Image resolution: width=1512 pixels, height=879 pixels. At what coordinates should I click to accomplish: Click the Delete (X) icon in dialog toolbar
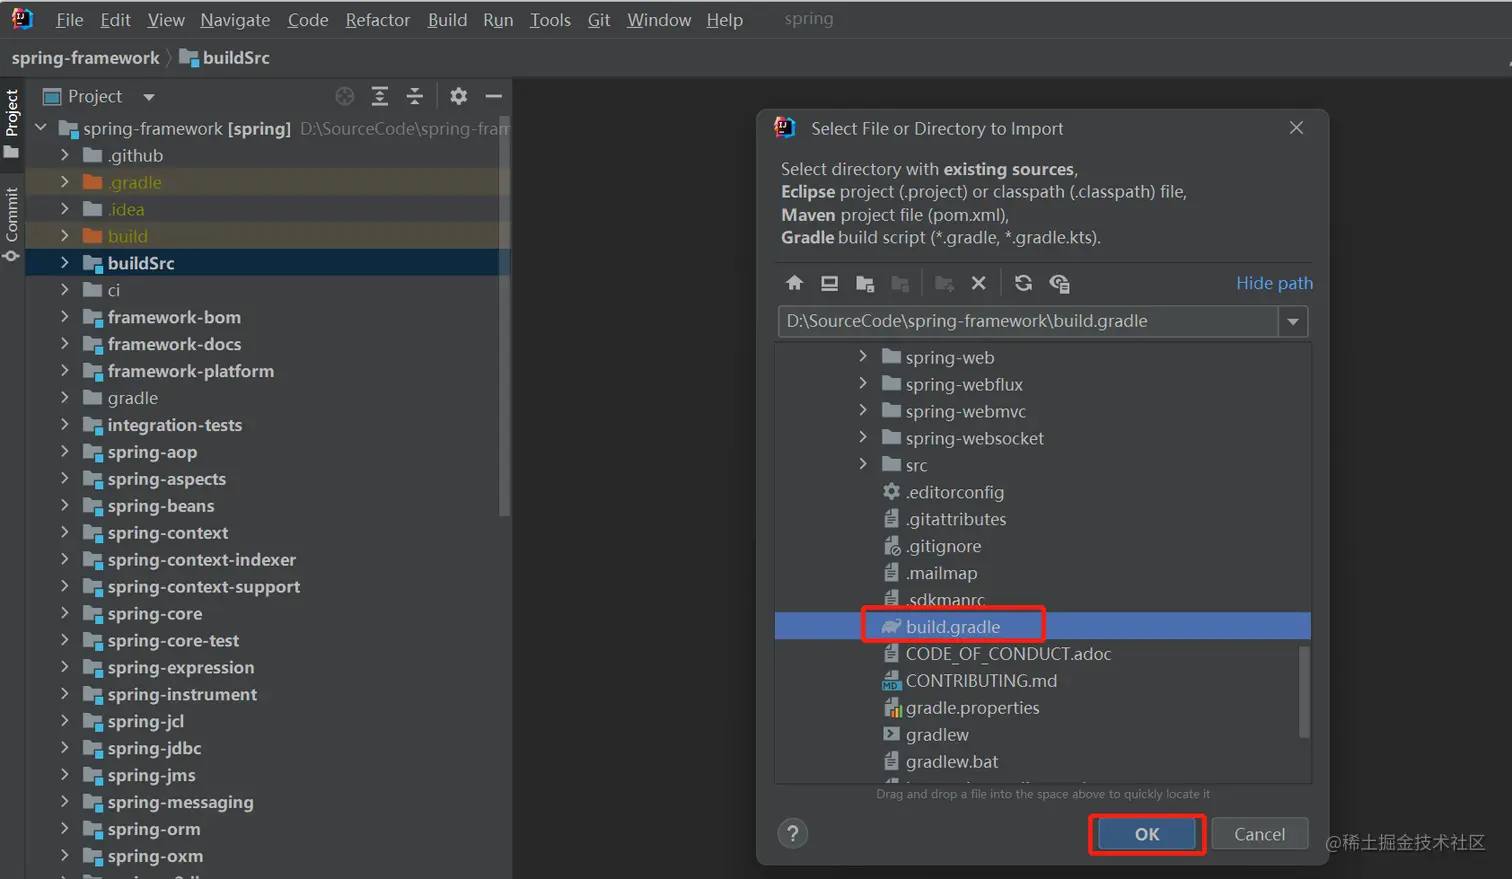coord(979,283)
